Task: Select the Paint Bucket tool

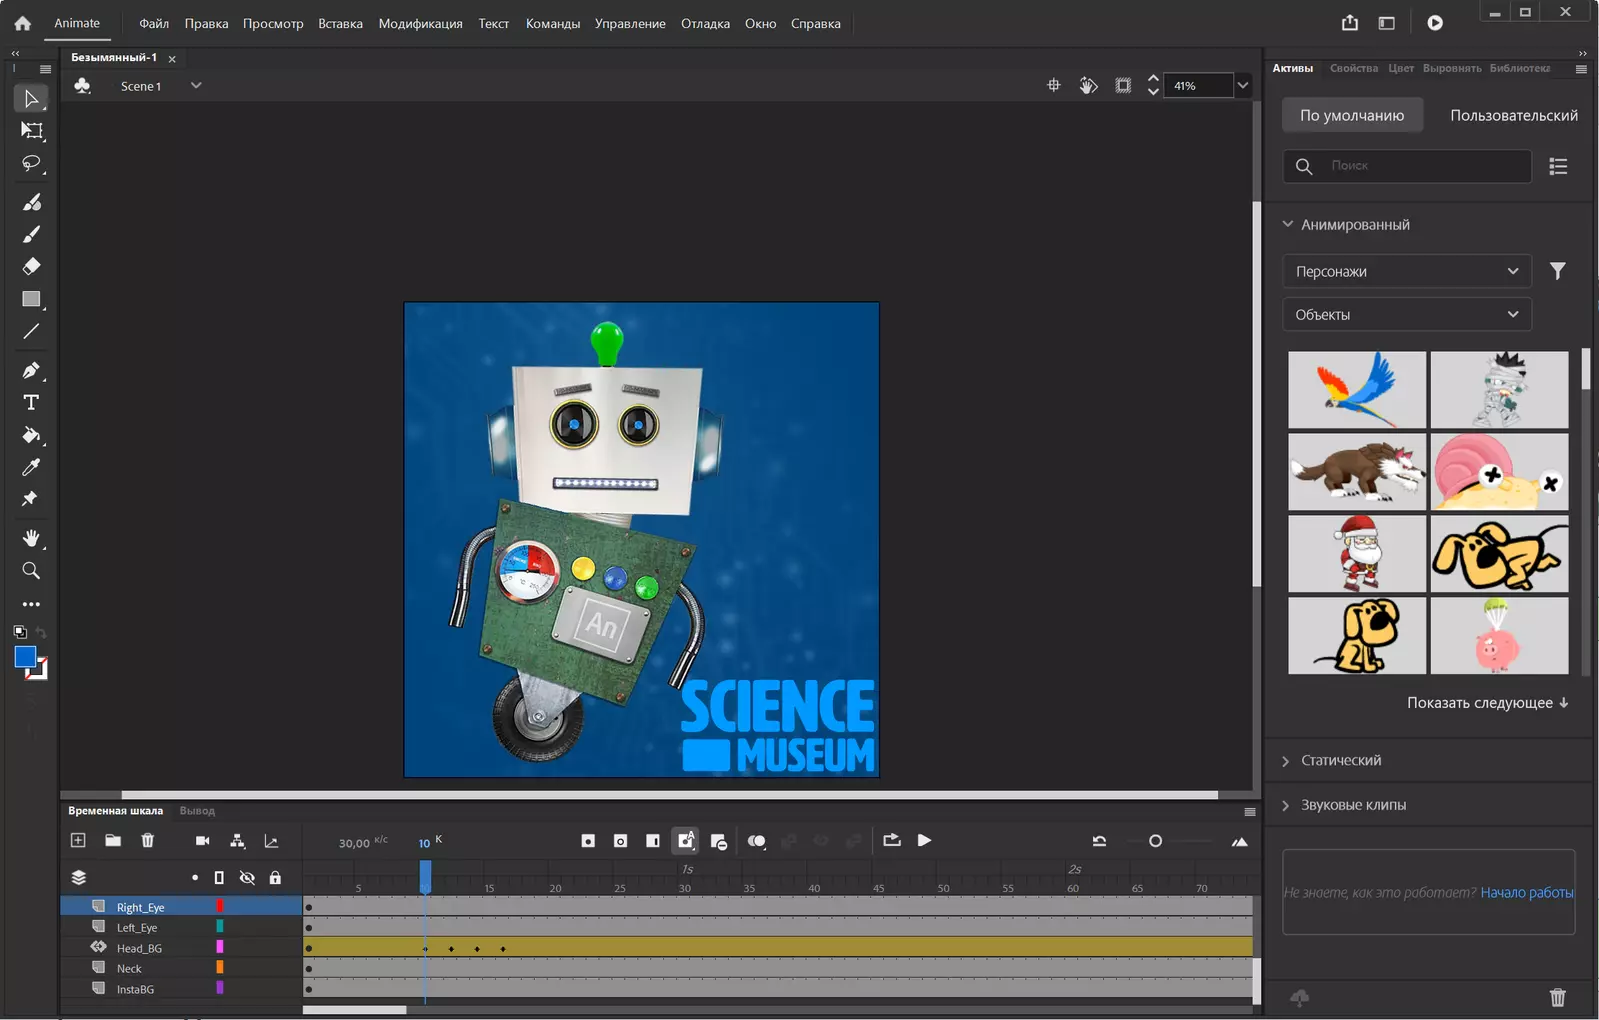Action: [x=31, y=435]
